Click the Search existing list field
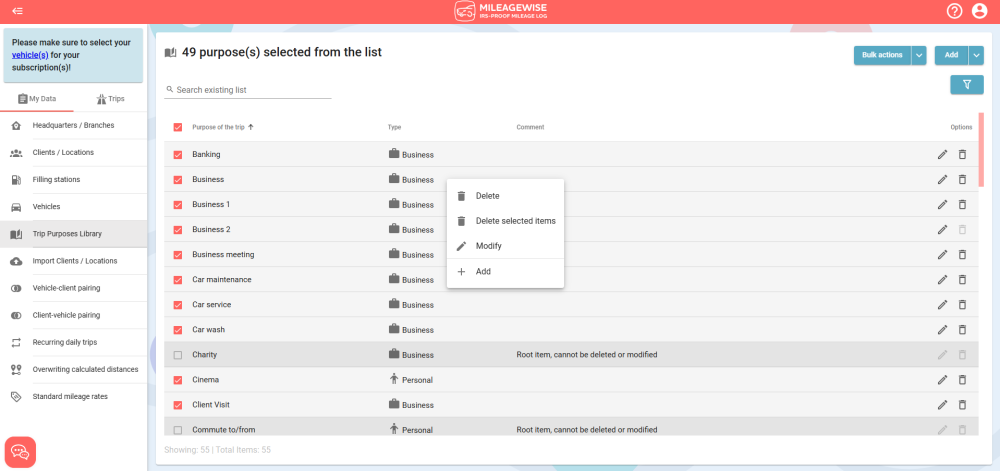The height and width of the screenshot is (471, 1000). (x=252, y=90)
